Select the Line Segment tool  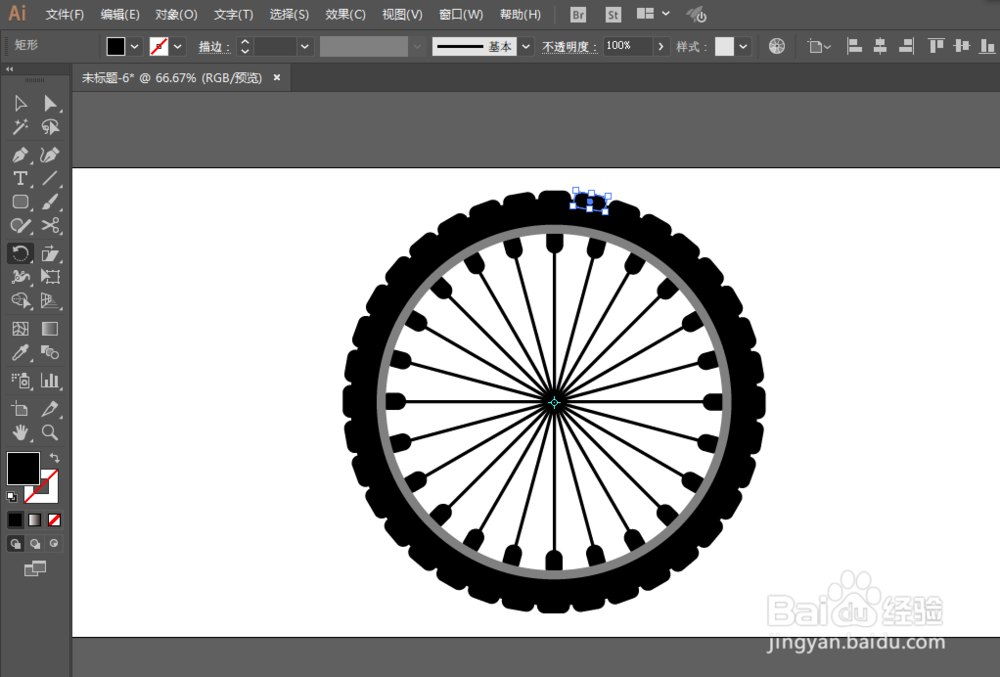[50, 178]
